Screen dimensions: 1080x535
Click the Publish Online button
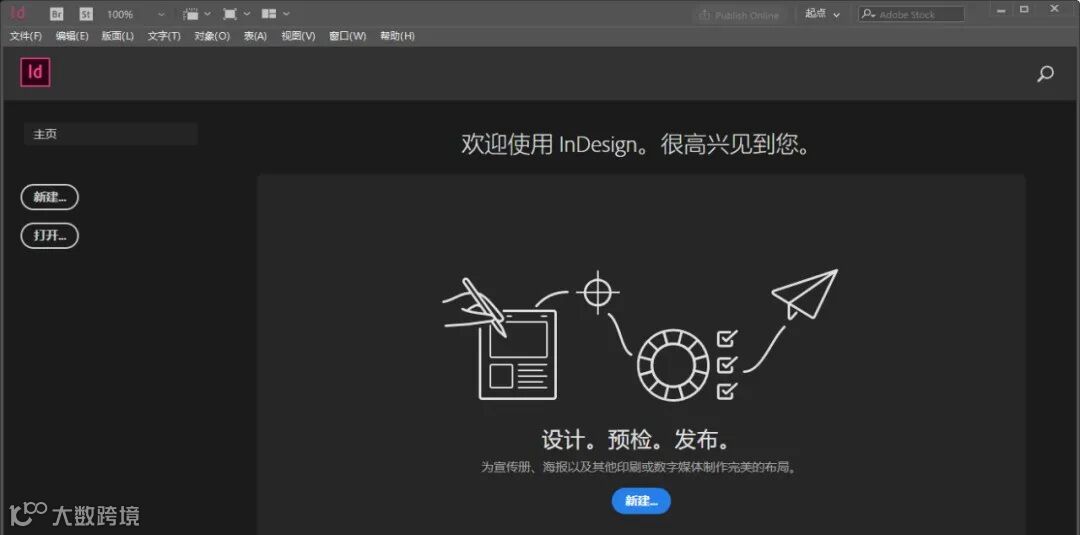tap(738, 14)
